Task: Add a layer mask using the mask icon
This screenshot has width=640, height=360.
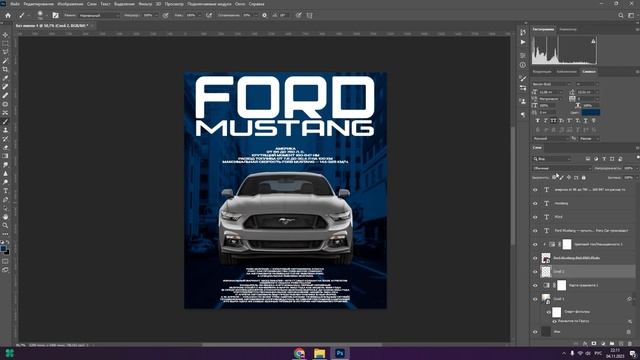Action: pyautogui.click(x=594, y=344)
